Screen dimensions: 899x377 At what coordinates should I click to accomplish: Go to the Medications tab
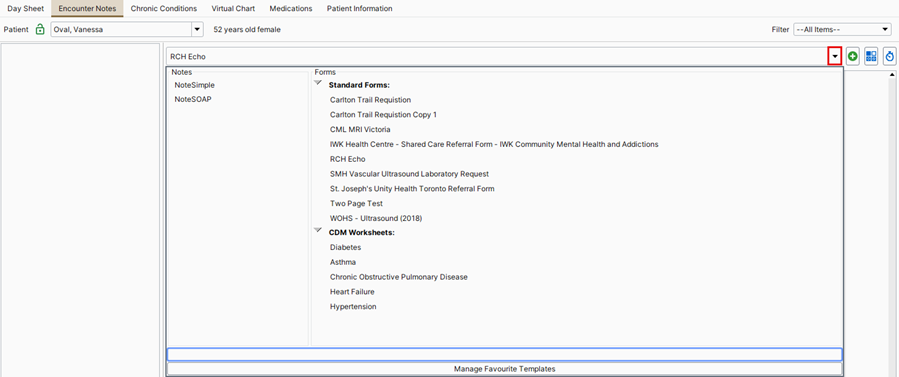pyautogui.click(x=291, y=9)
